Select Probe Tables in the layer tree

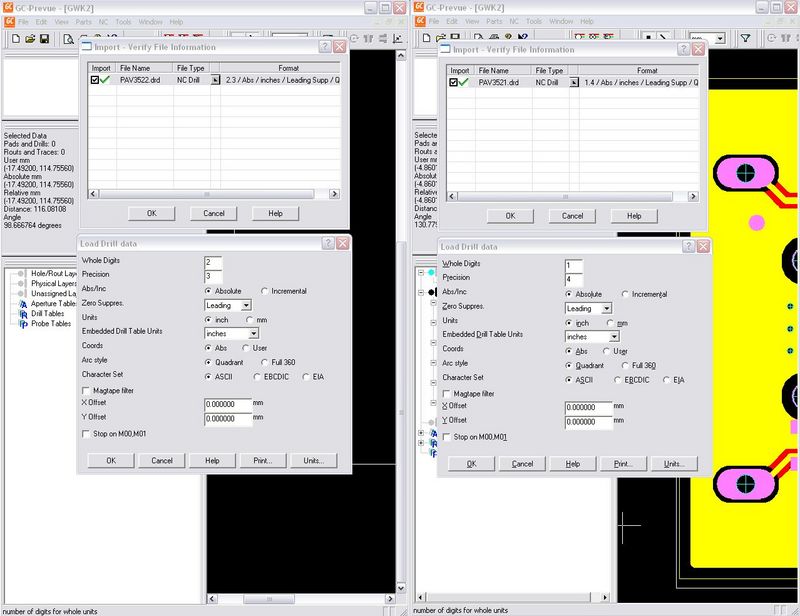(50, 323)
